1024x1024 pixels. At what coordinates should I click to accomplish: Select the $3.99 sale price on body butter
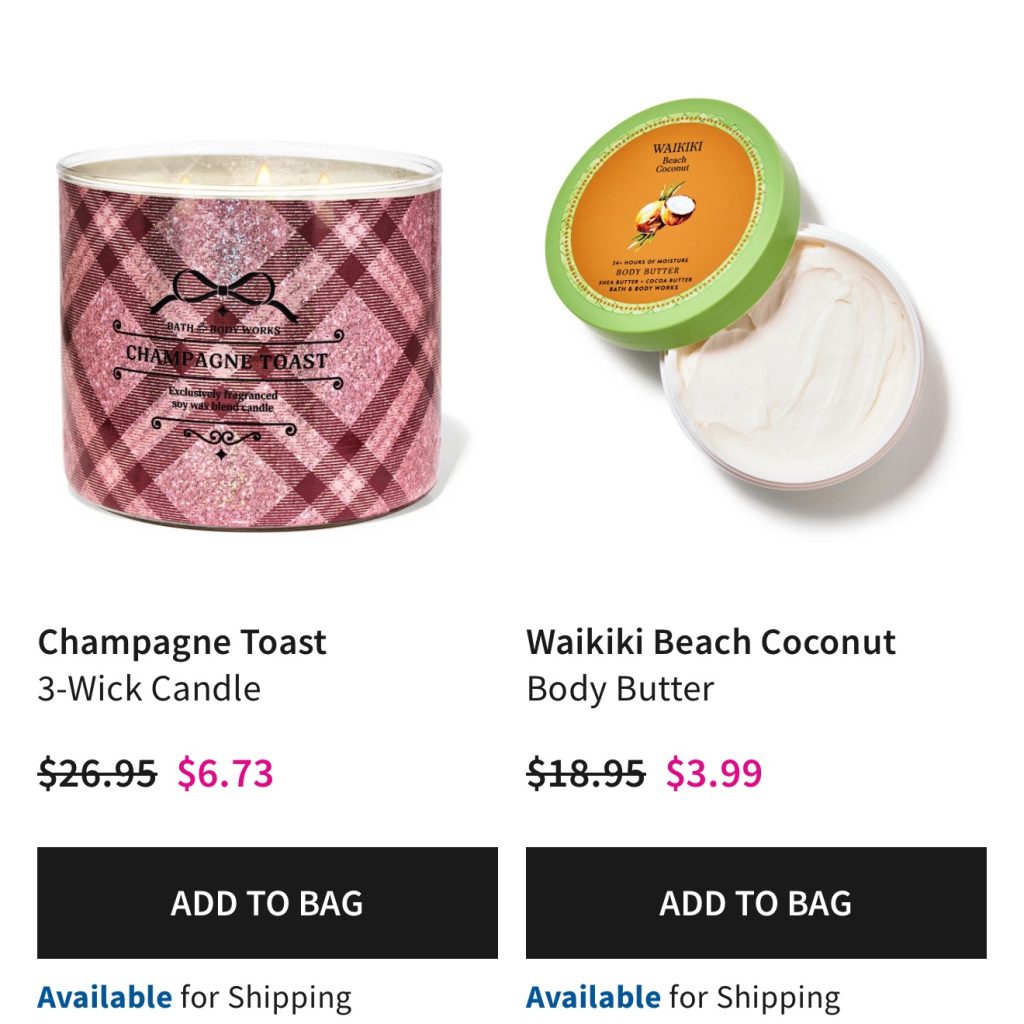[714, 773]
